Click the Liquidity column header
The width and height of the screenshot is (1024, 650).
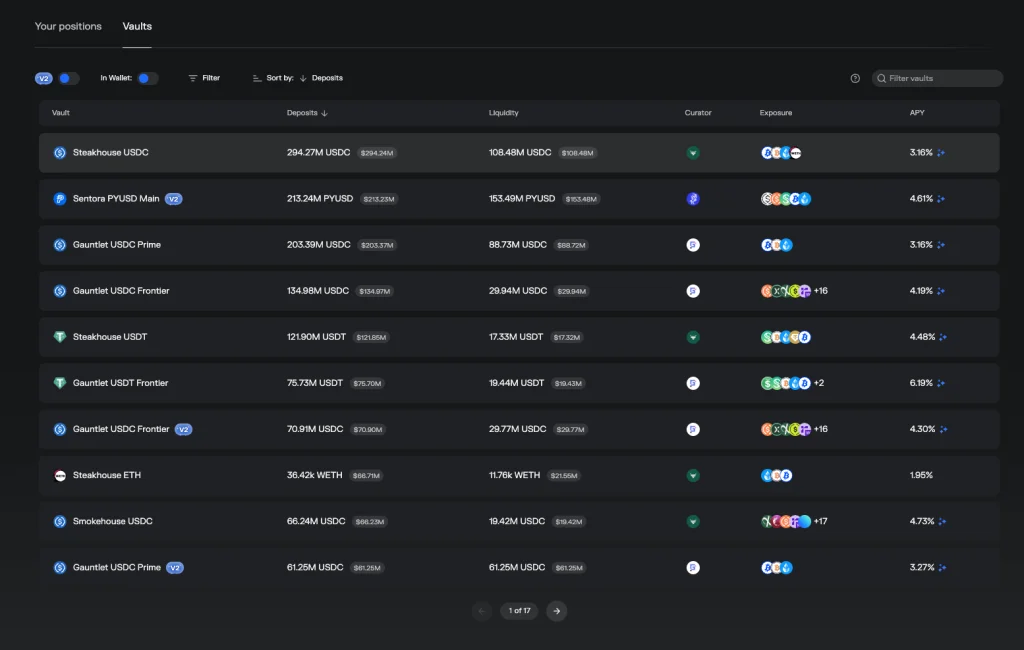(504, 113)
